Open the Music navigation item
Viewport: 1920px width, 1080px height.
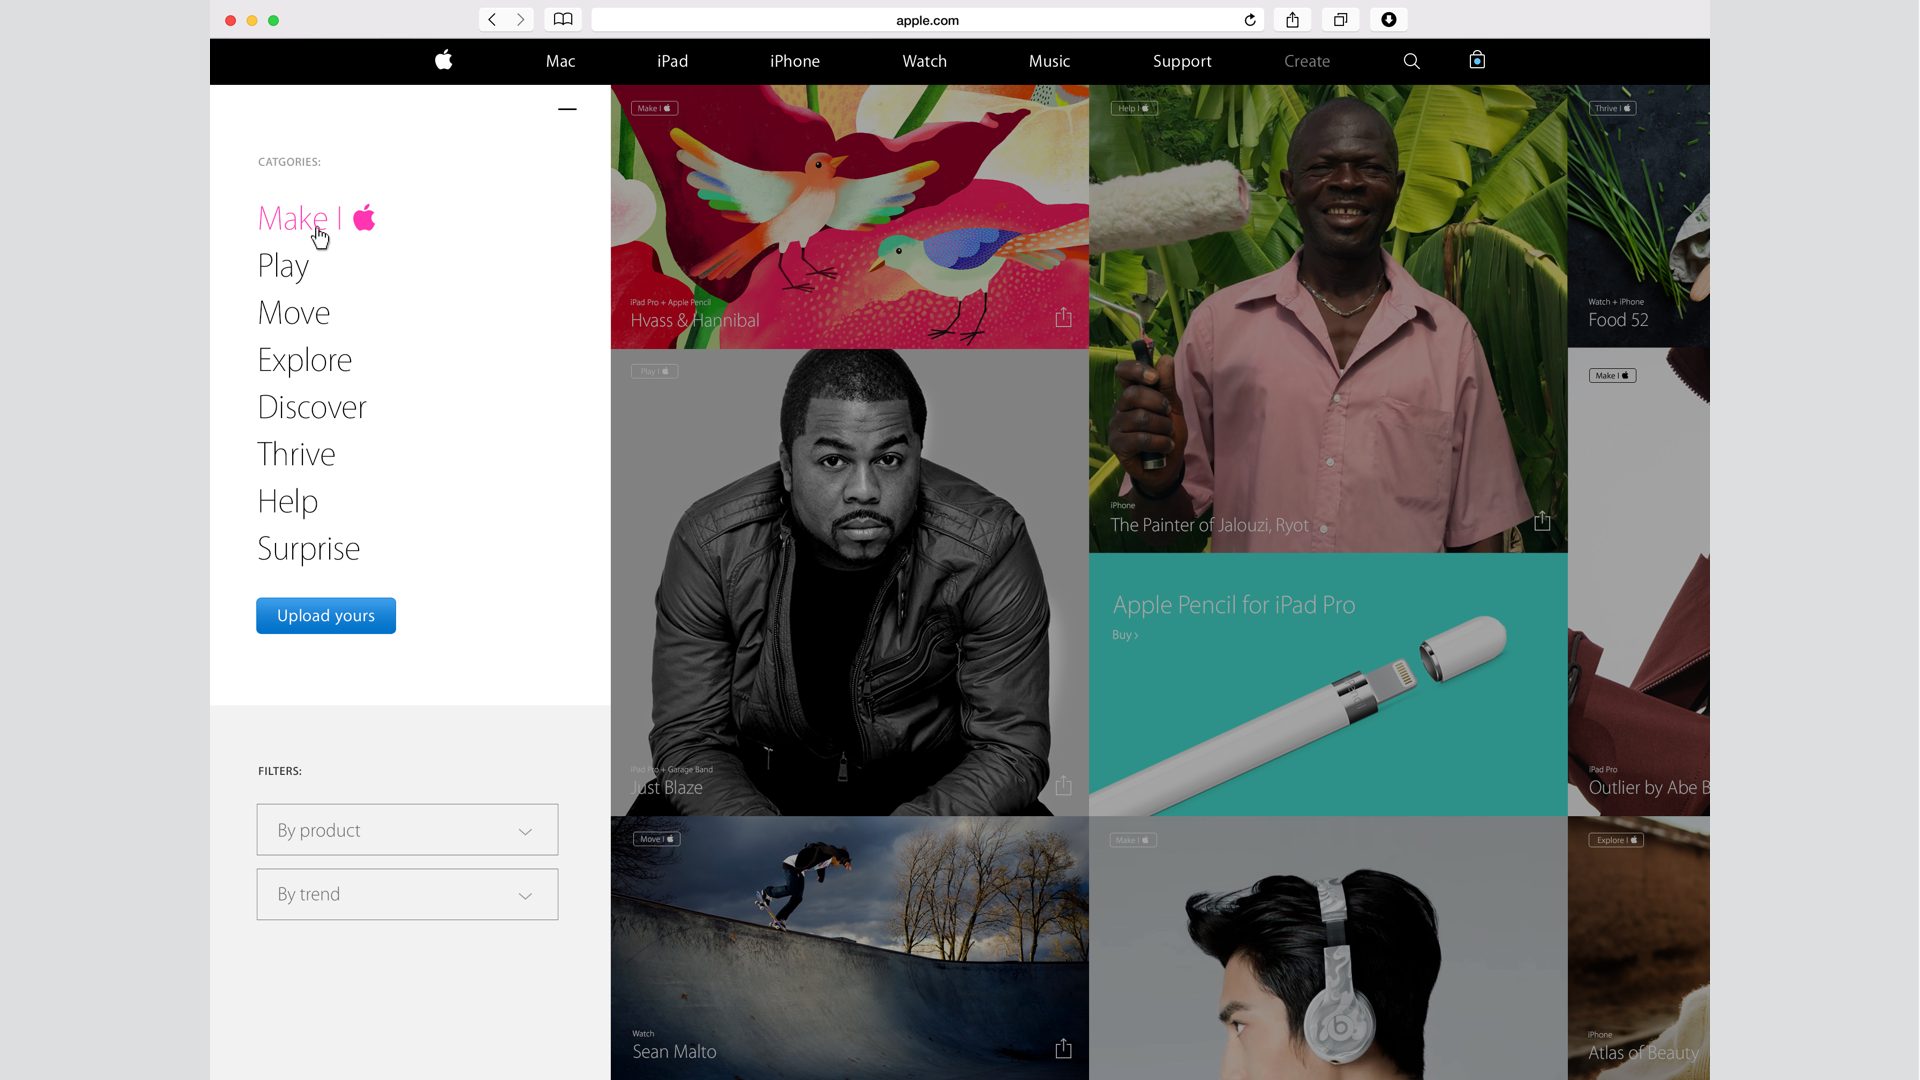[1049, 61]
